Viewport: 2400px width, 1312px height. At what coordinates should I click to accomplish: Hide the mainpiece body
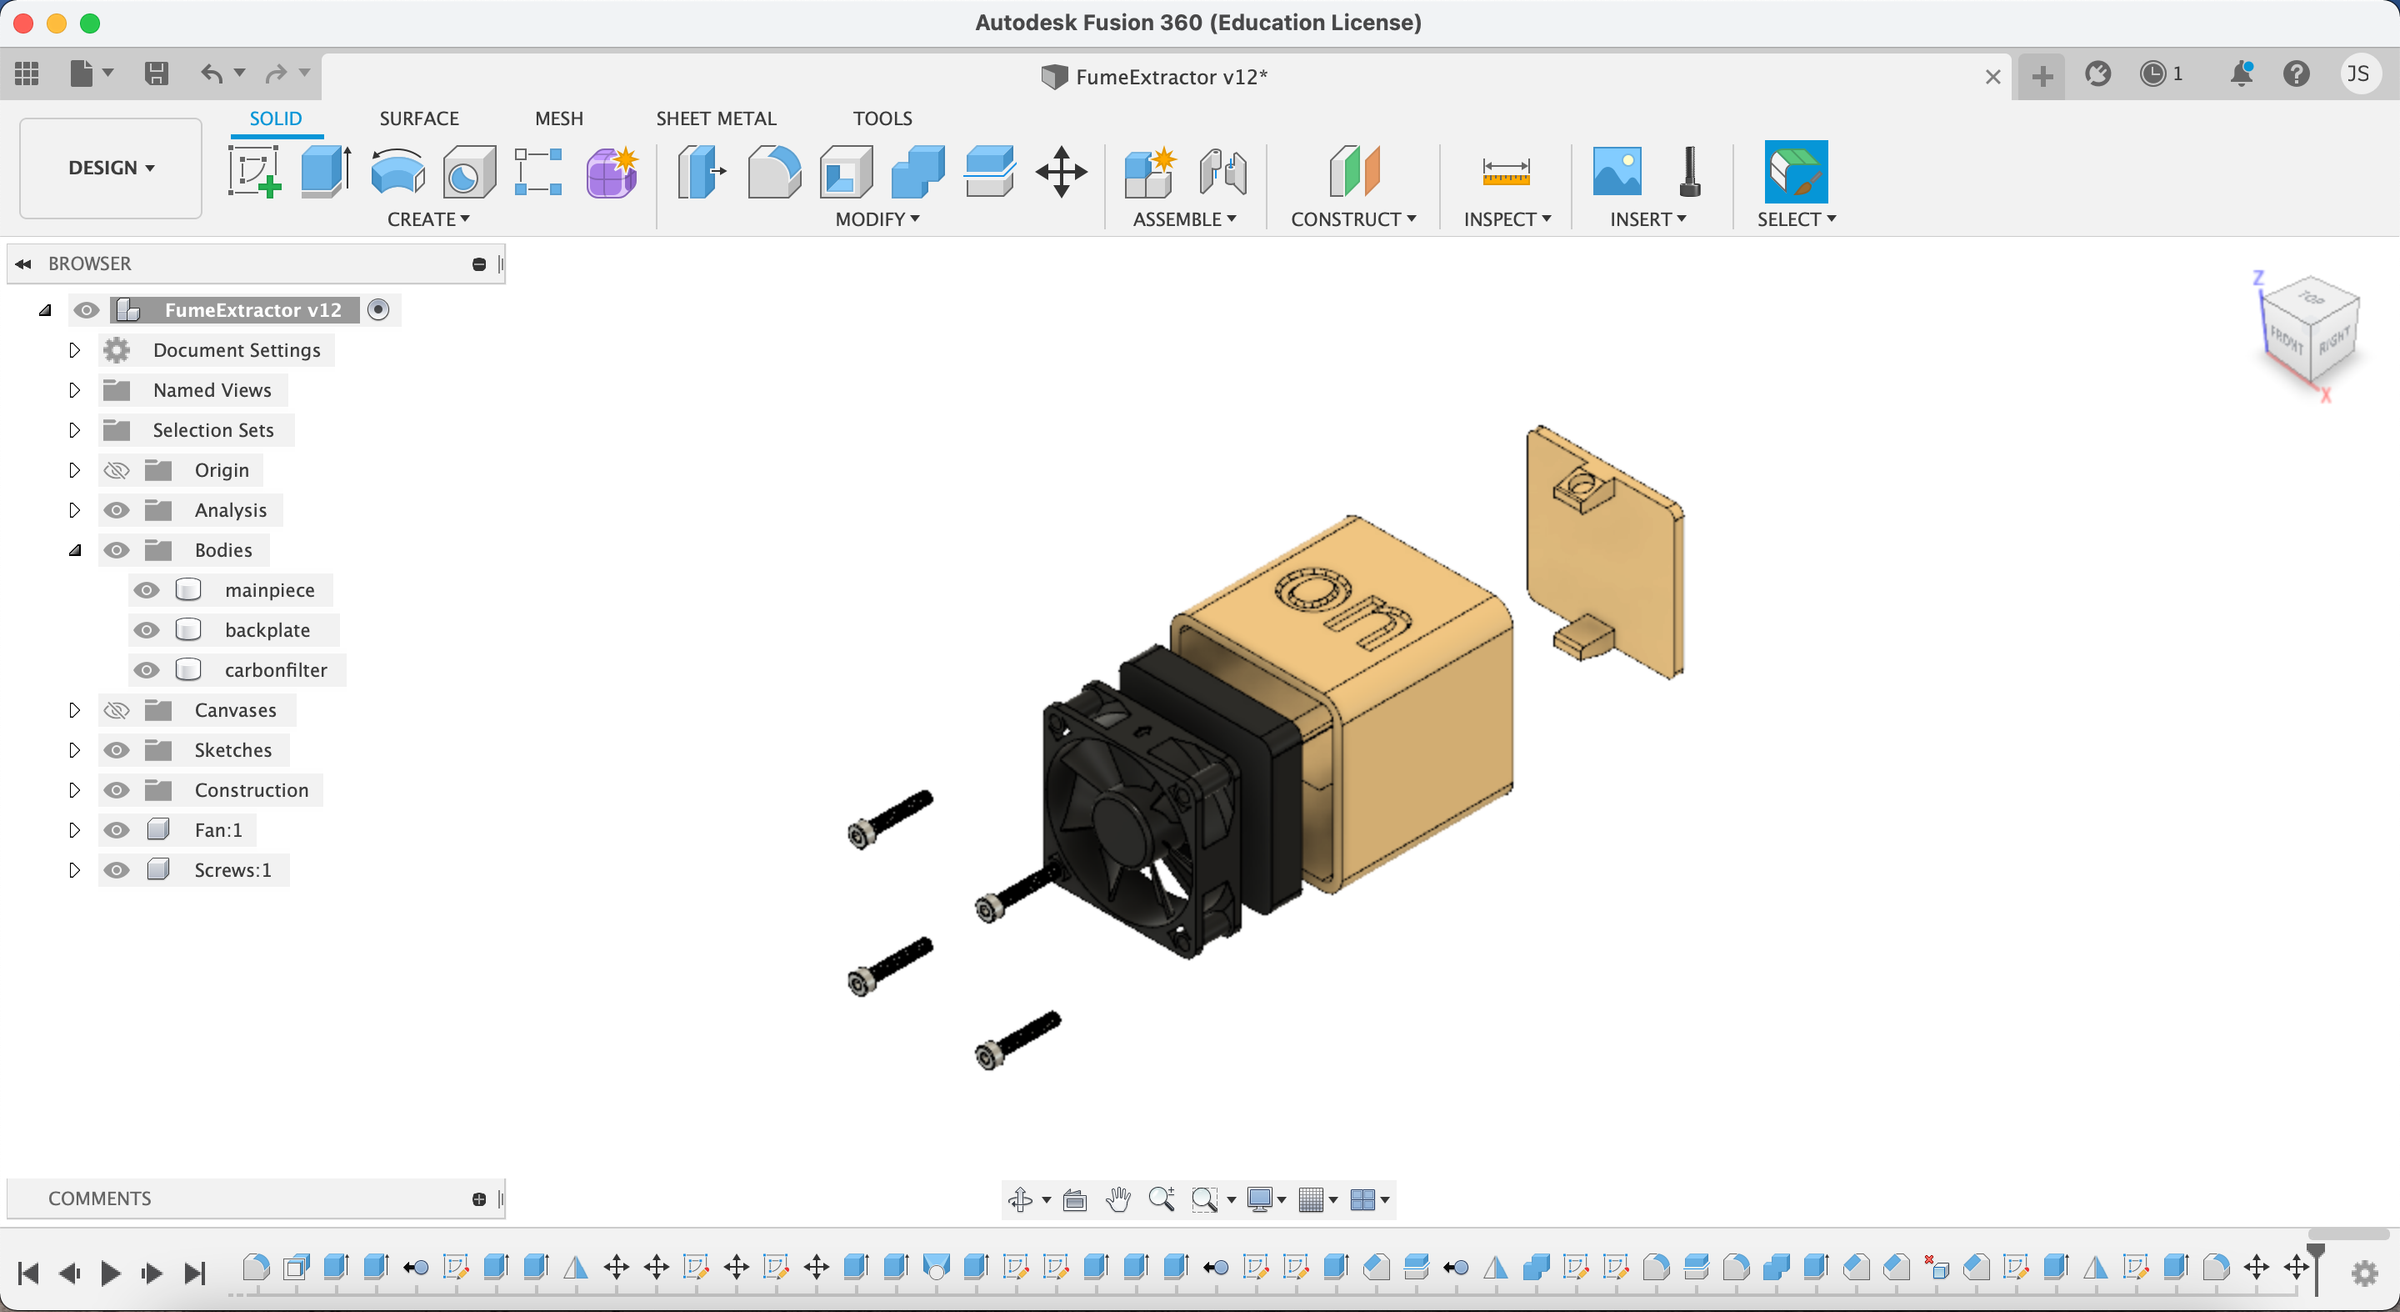pyautogui.click(x=147, y=590)
